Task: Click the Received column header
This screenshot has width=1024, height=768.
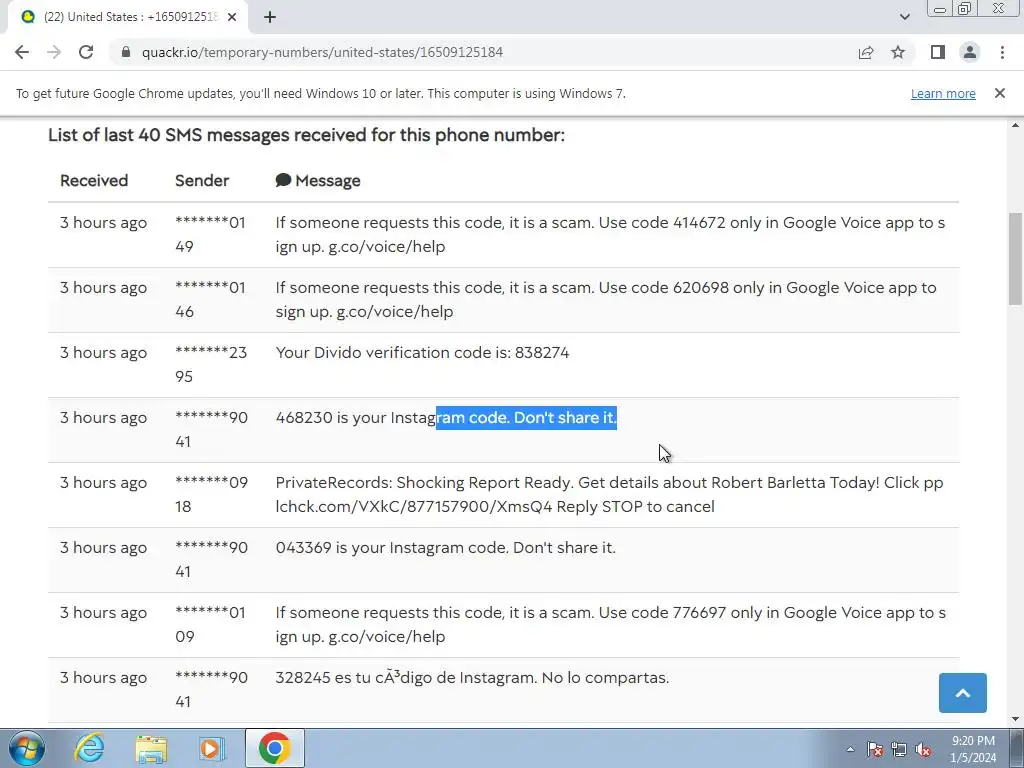Action: click(x=94, y=181)
